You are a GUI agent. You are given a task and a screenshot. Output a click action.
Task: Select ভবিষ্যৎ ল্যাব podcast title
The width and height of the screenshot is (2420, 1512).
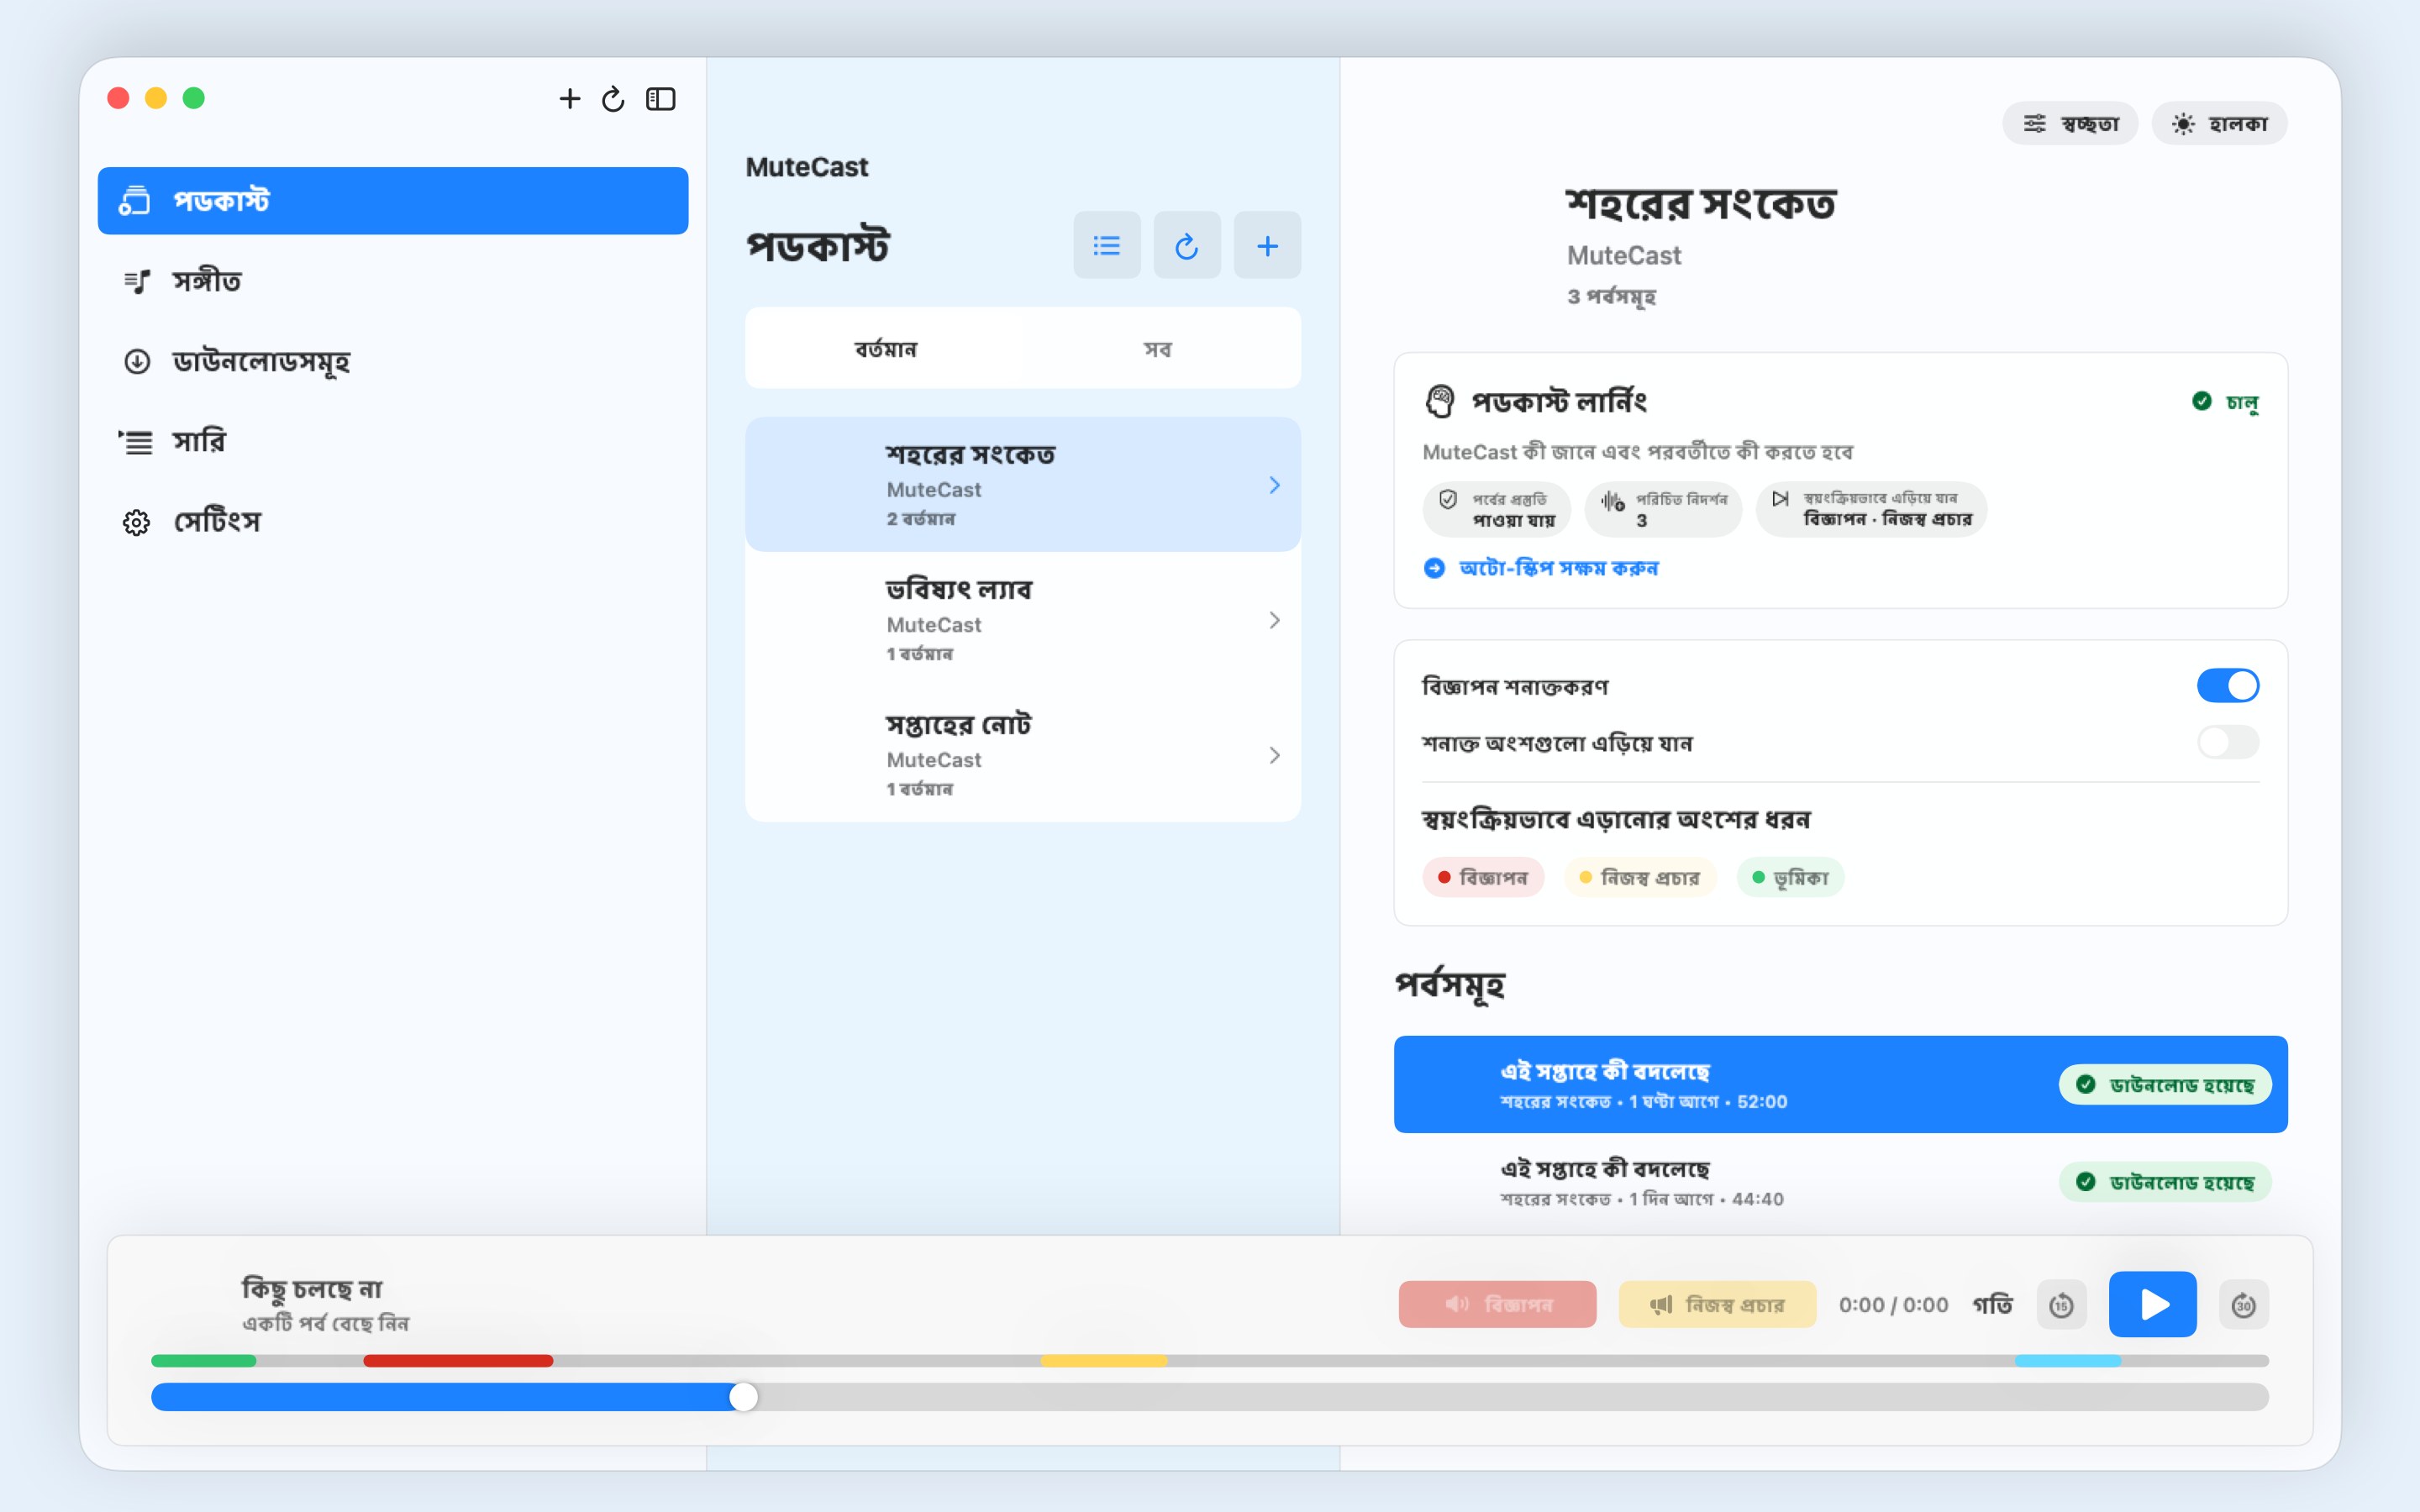pos(958,589)
